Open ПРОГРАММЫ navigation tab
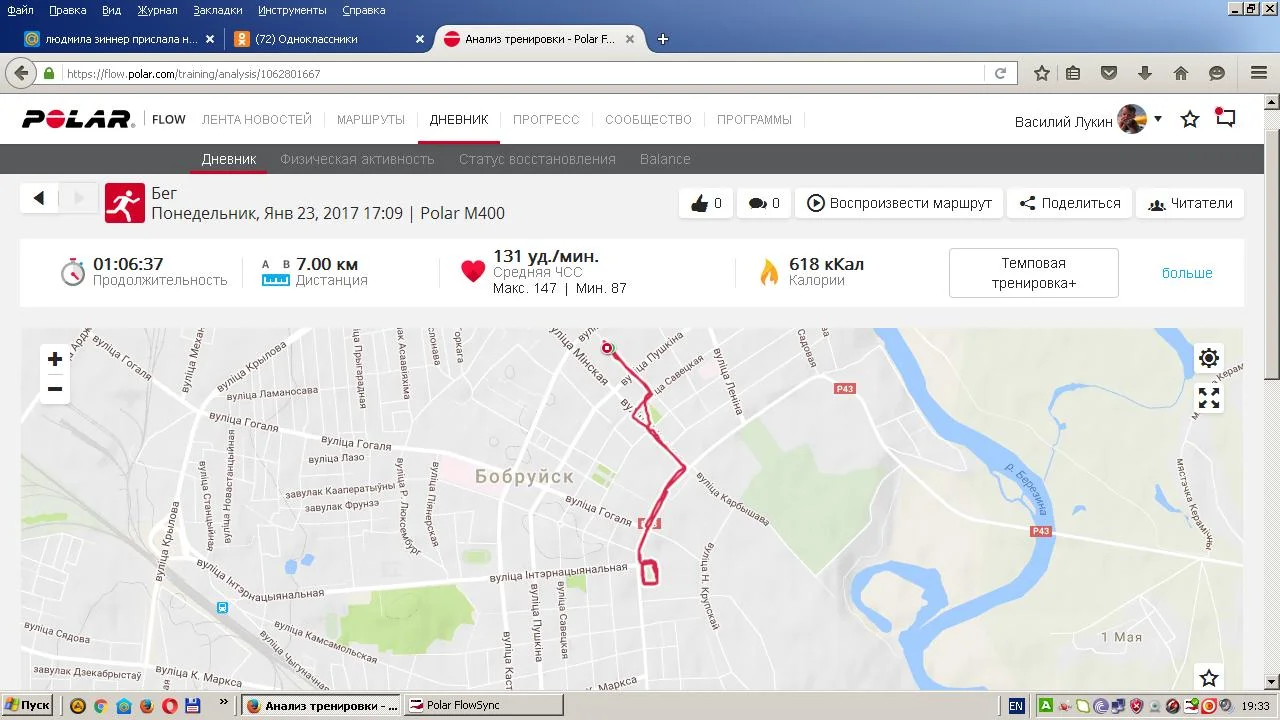This screenshot has width=1280, height=720. tap(754, 119)
